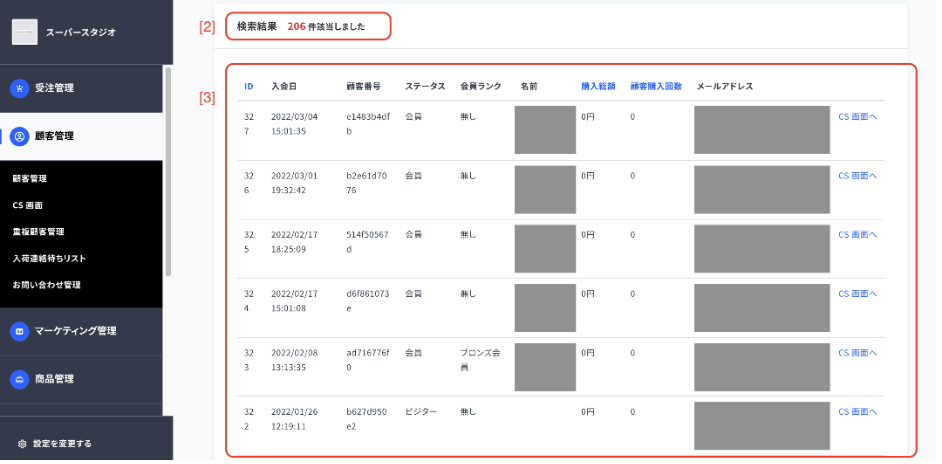
Task: Click the 顧客管理 person icon
Action: click(19, 136)
